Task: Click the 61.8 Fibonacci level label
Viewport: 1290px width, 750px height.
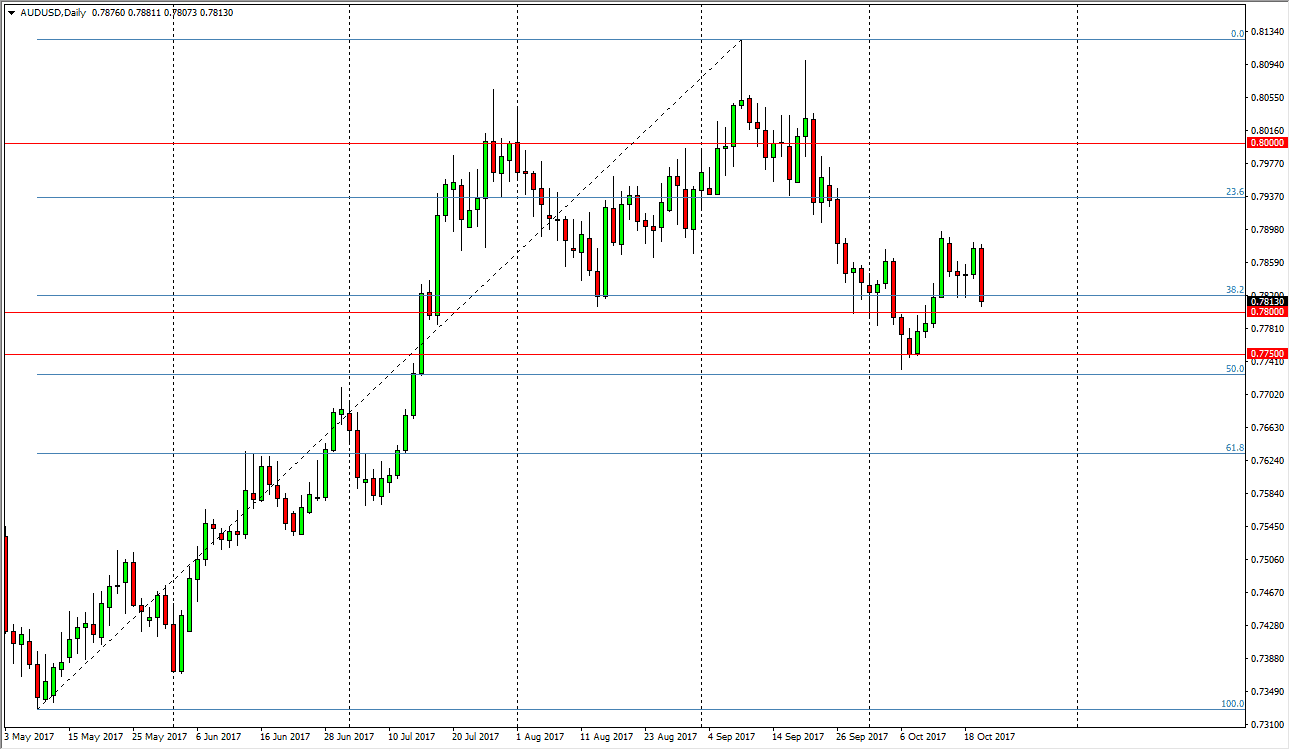Action: point(1233,447)
